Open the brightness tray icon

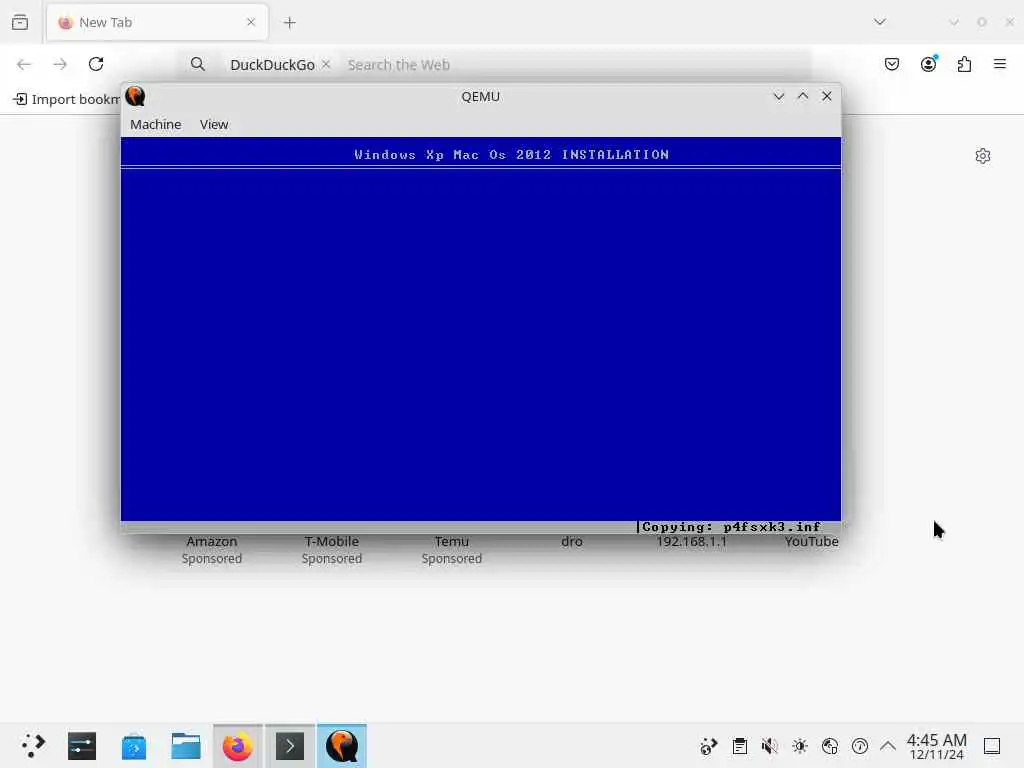(800, 746)
